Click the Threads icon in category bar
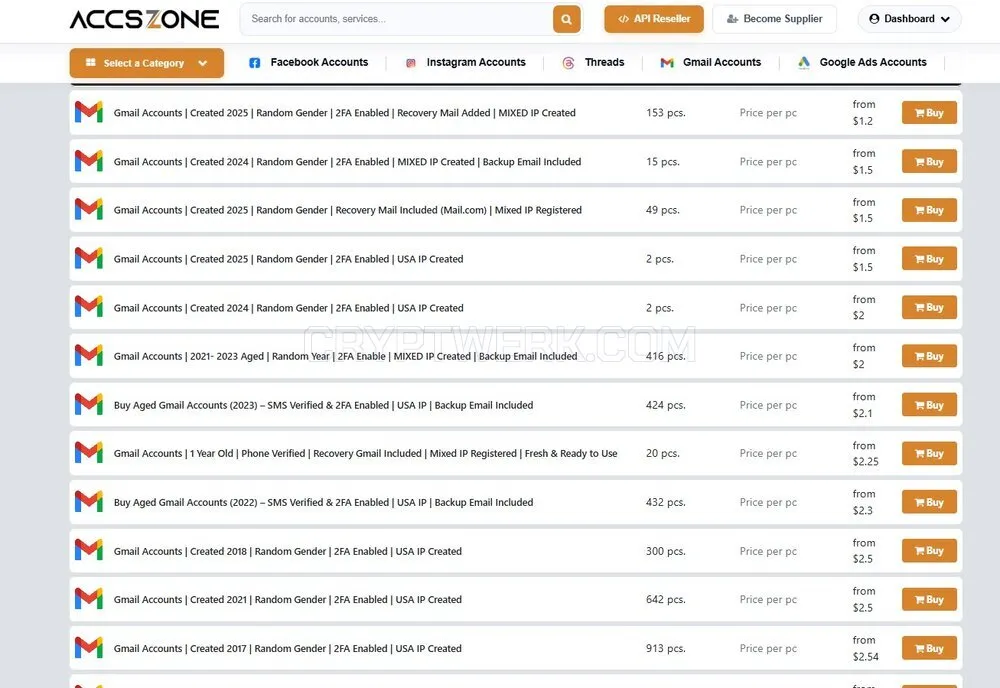The height and width of the screenshot is (688, 1000). (x=568, y=62)
